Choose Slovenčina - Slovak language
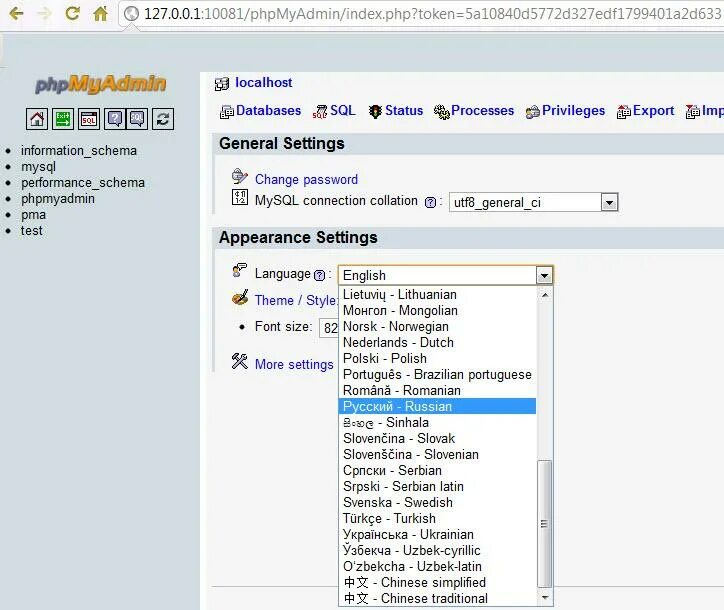The height and width of the screenshot is (610, 724). pyautogui.click(x=437, y=438)
